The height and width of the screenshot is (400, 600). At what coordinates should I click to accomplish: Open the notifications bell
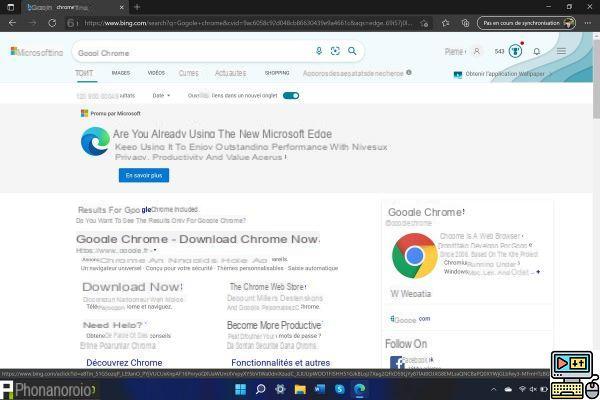tap(537, 51)
